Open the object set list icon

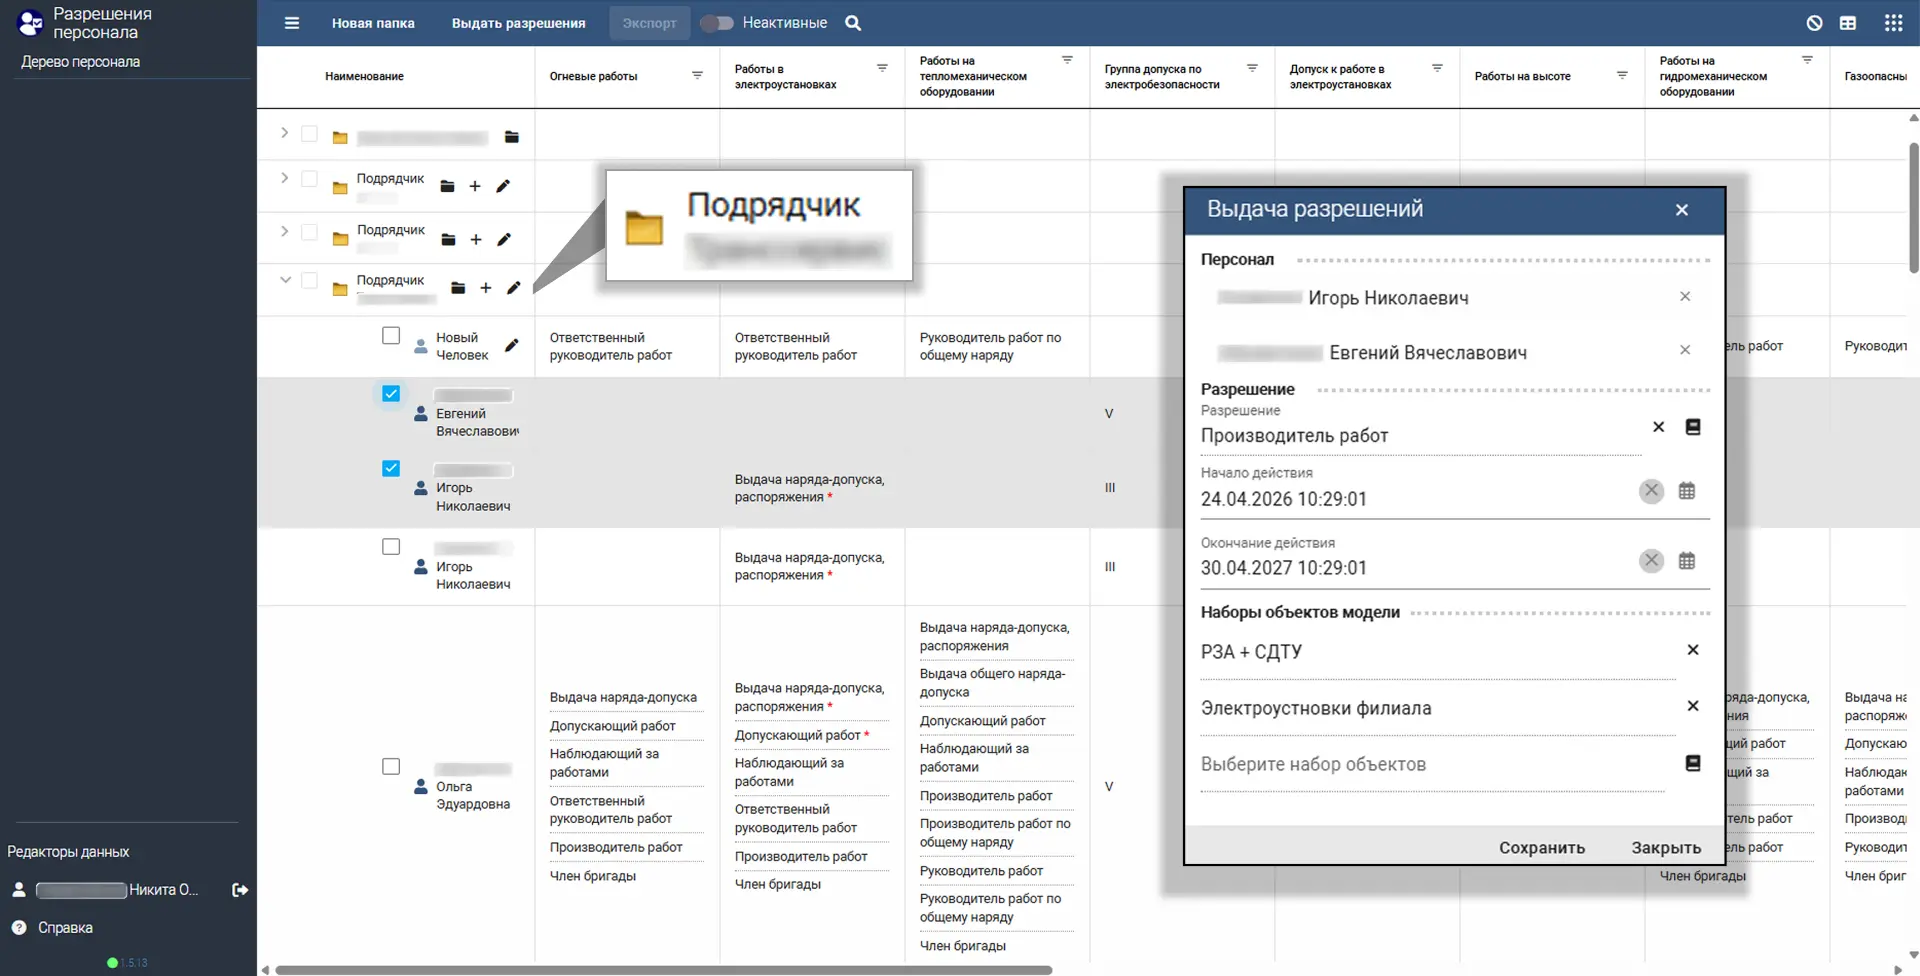point(1693,763)
